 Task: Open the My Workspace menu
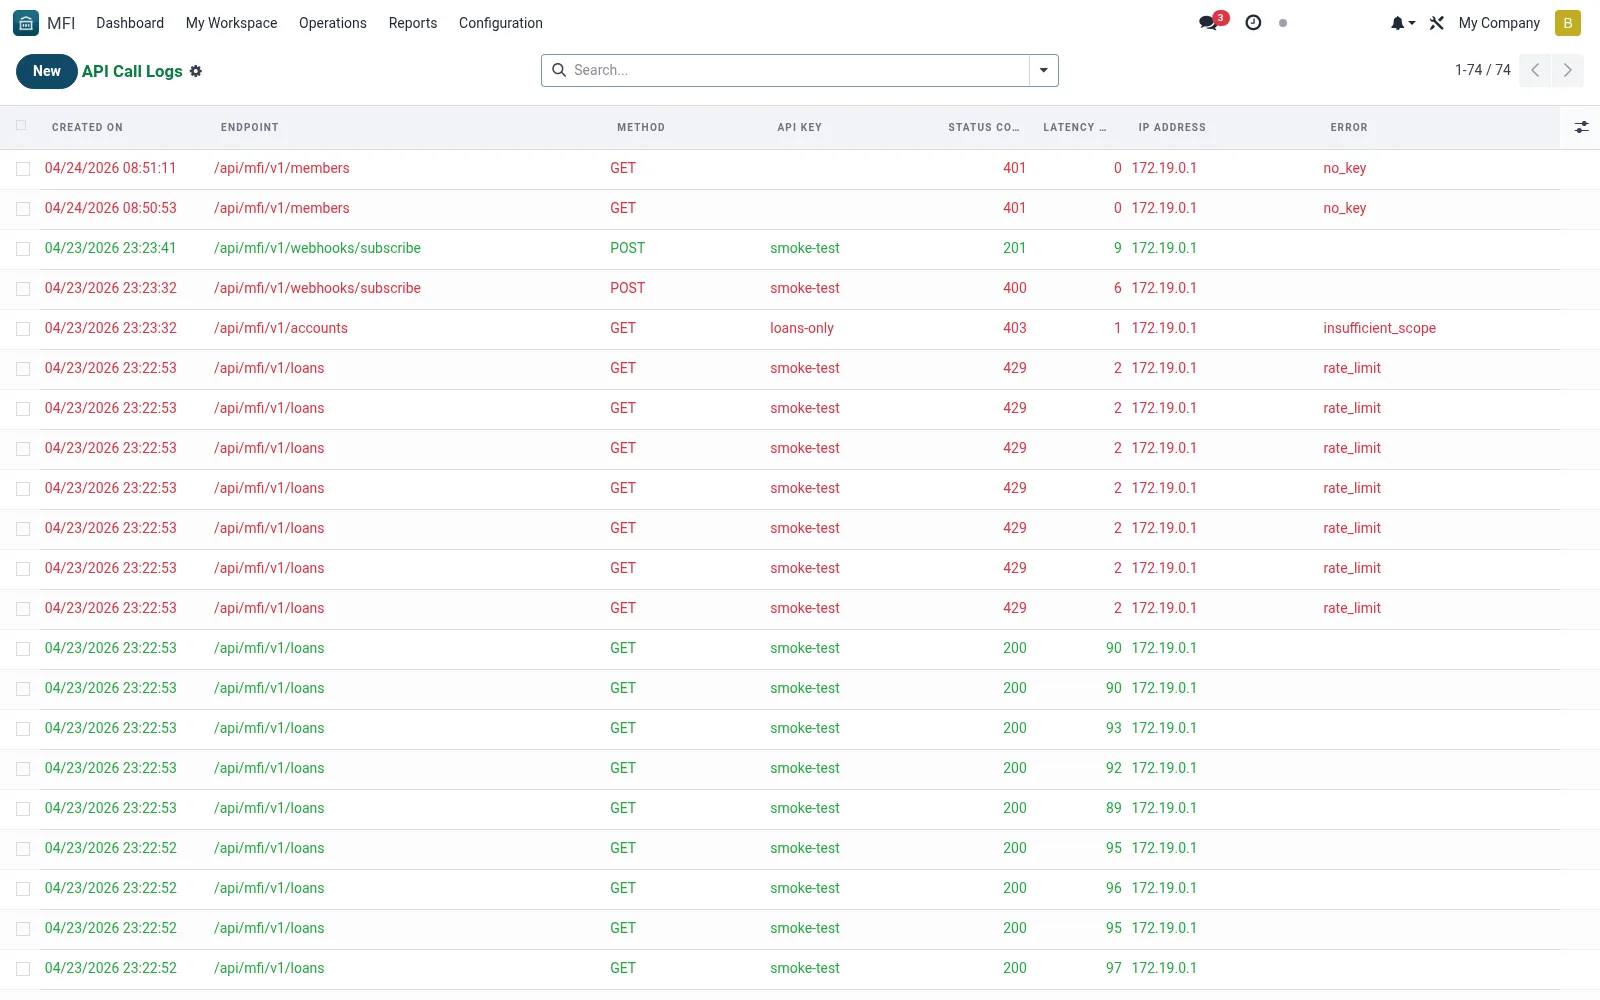(x=231, y=23)
